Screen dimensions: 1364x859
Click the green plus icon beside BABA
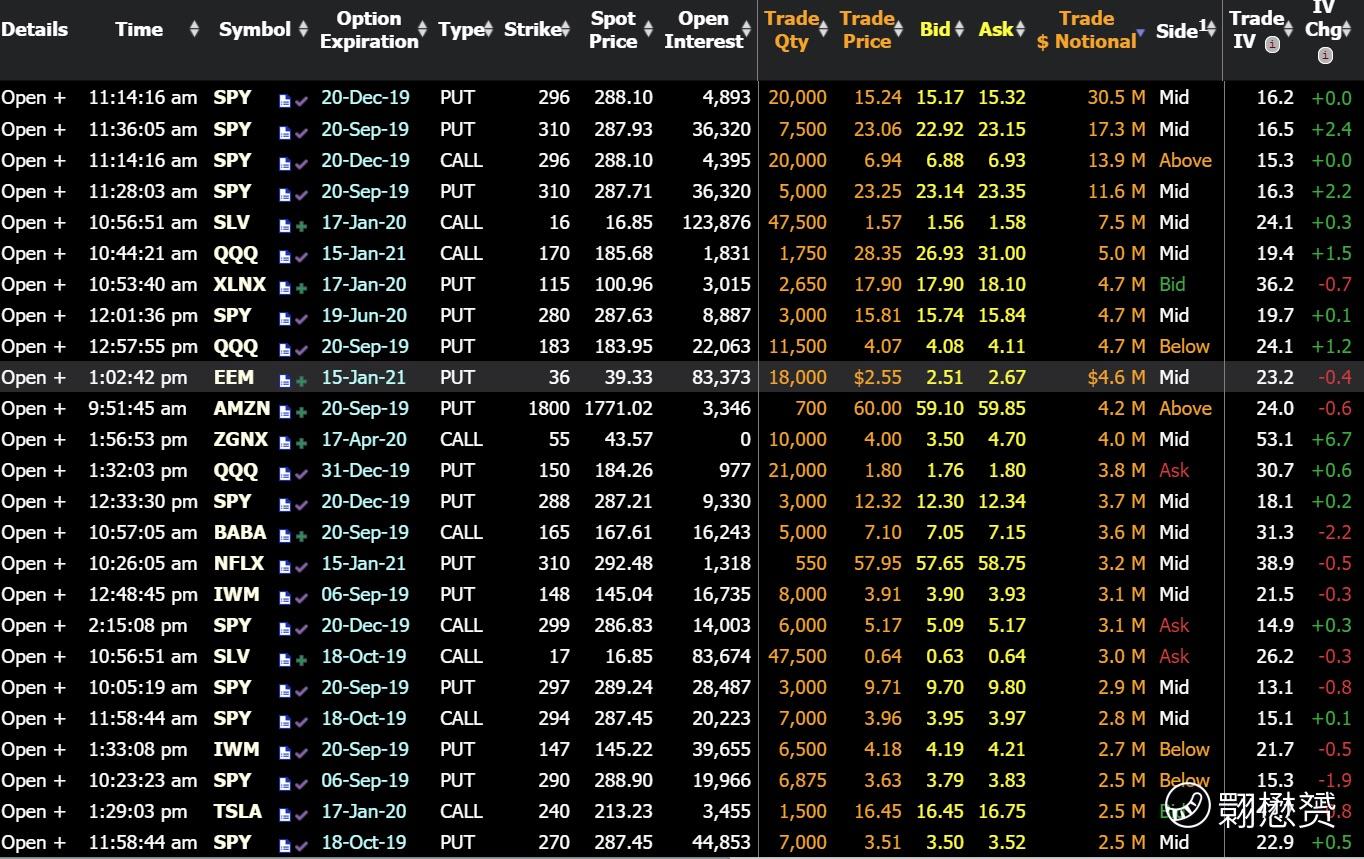[301, 535]
